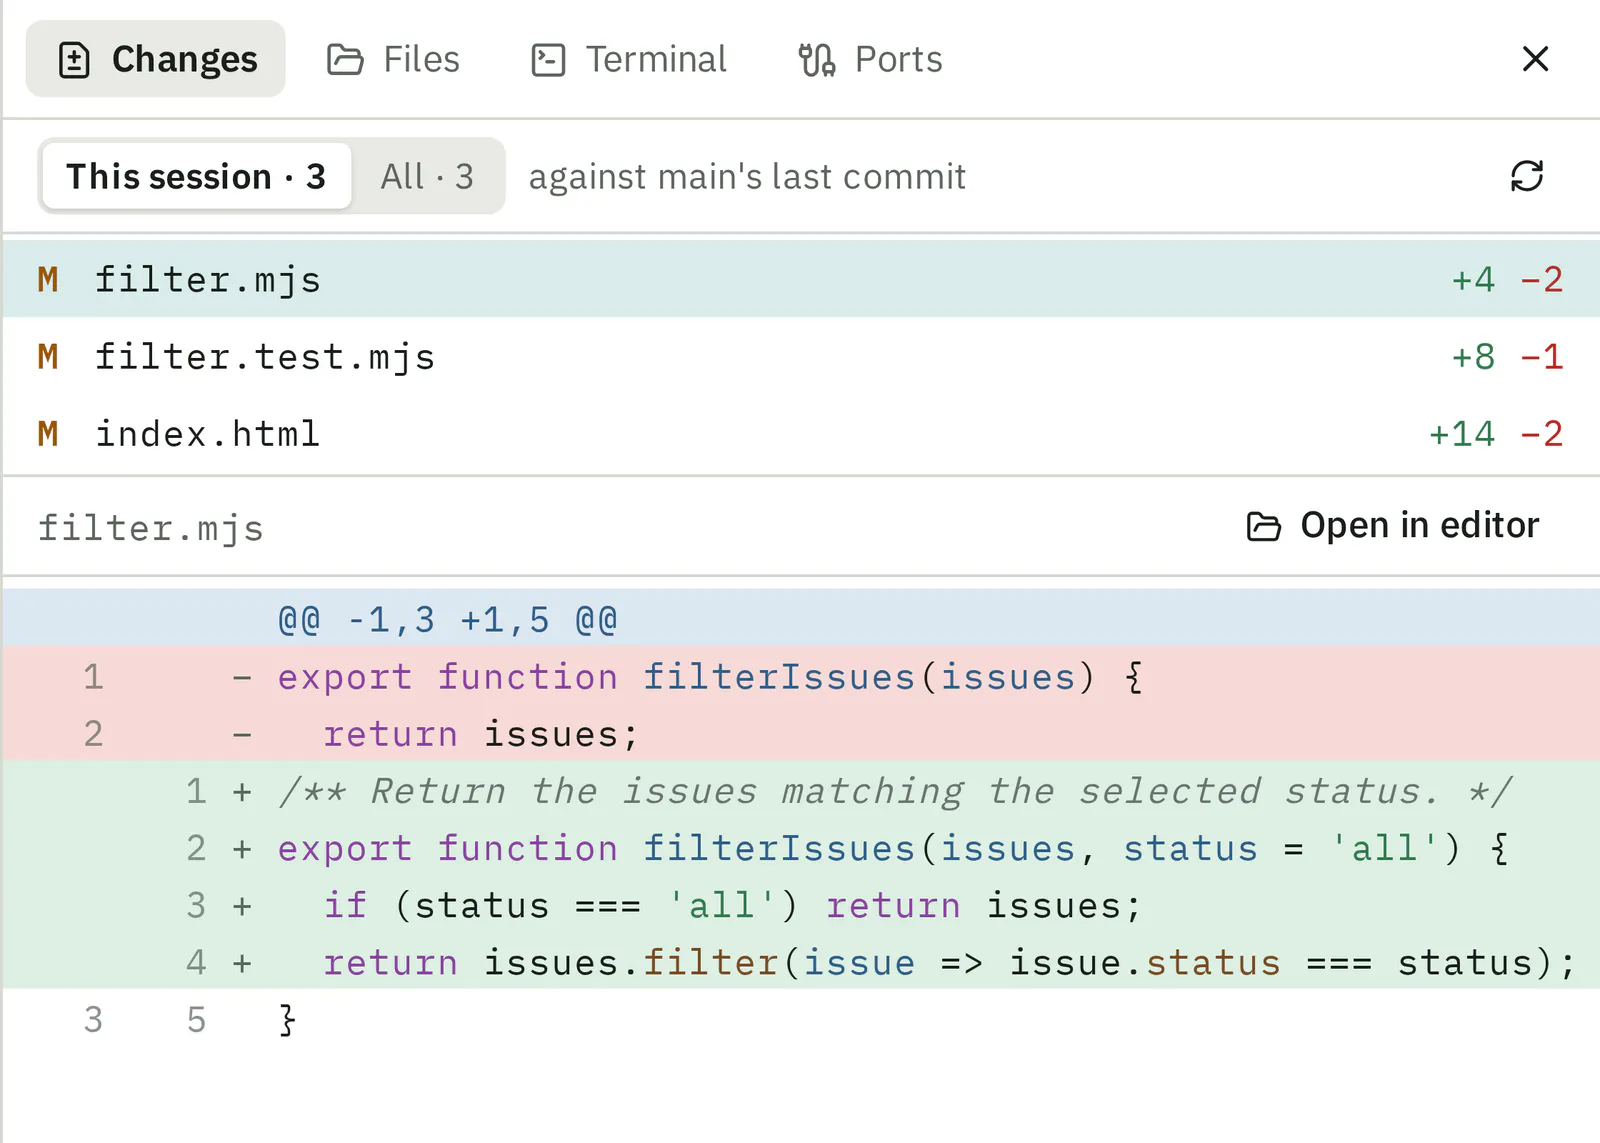Click the 'against main's last commit' text
1600x1143 pixels.
coord(747,177)
